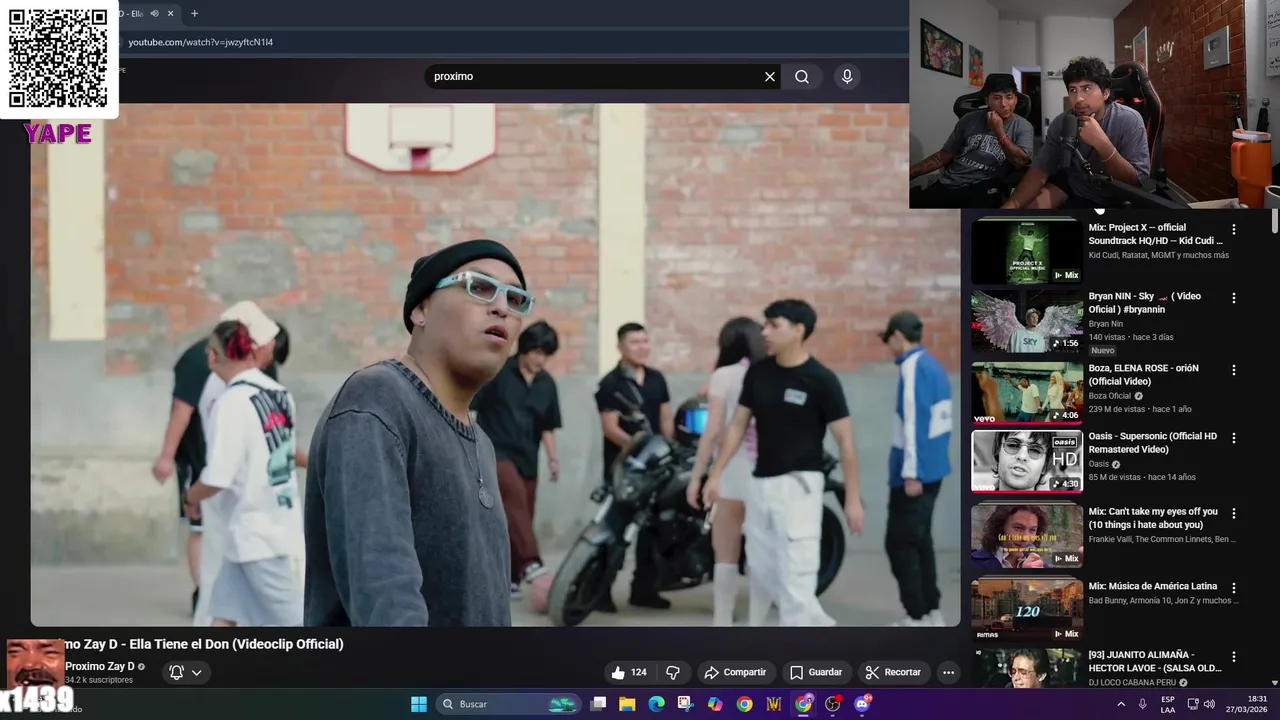Open a new browser tab

(194, 13)
